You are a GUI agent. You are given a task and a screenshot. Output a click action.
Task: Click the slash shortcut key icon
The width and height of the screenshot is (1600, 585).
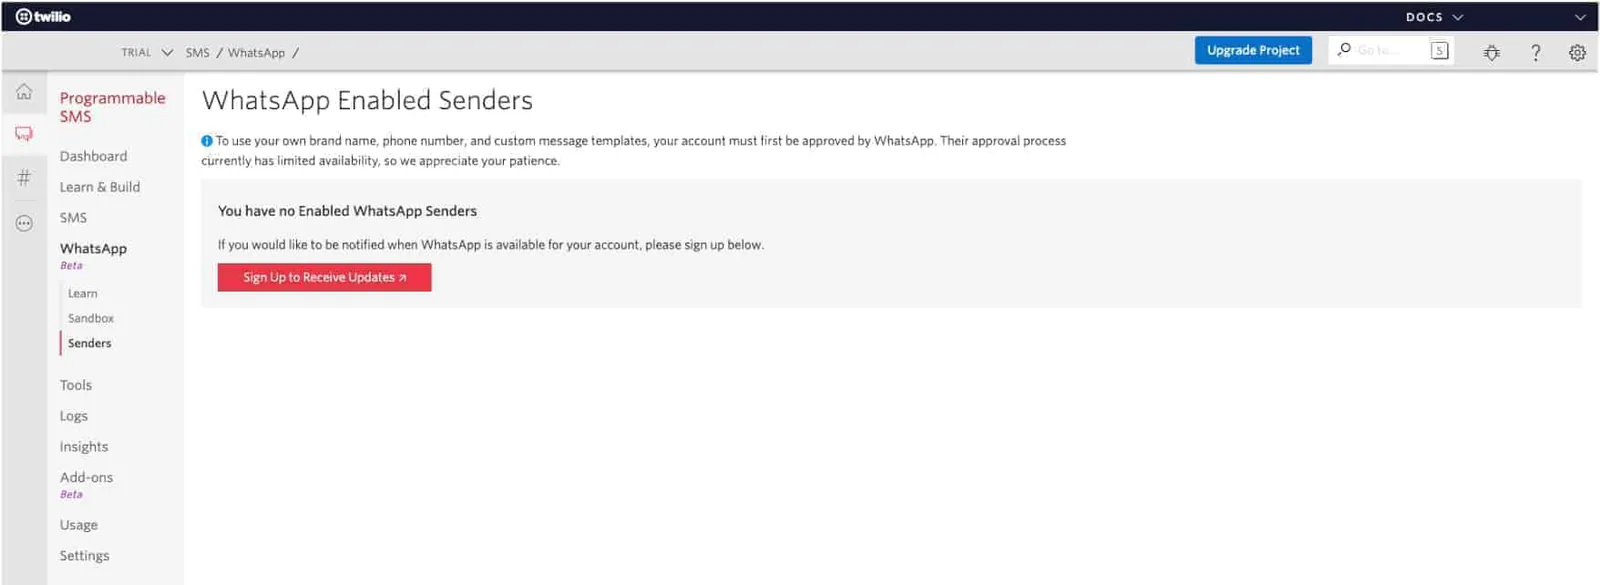pos(1439,50)
